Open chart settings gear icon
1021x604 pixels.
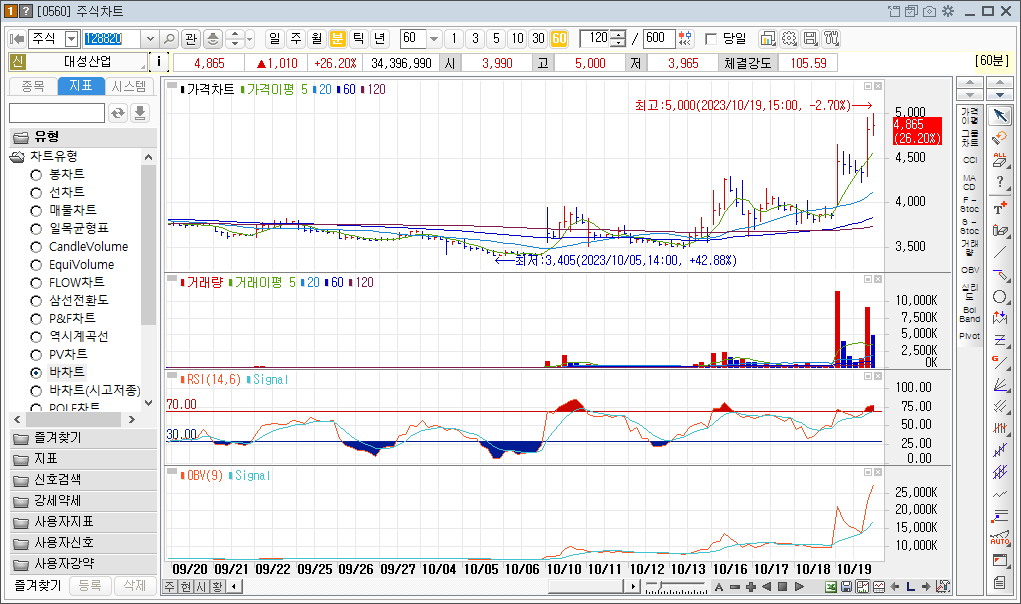[x=789, y=38]
